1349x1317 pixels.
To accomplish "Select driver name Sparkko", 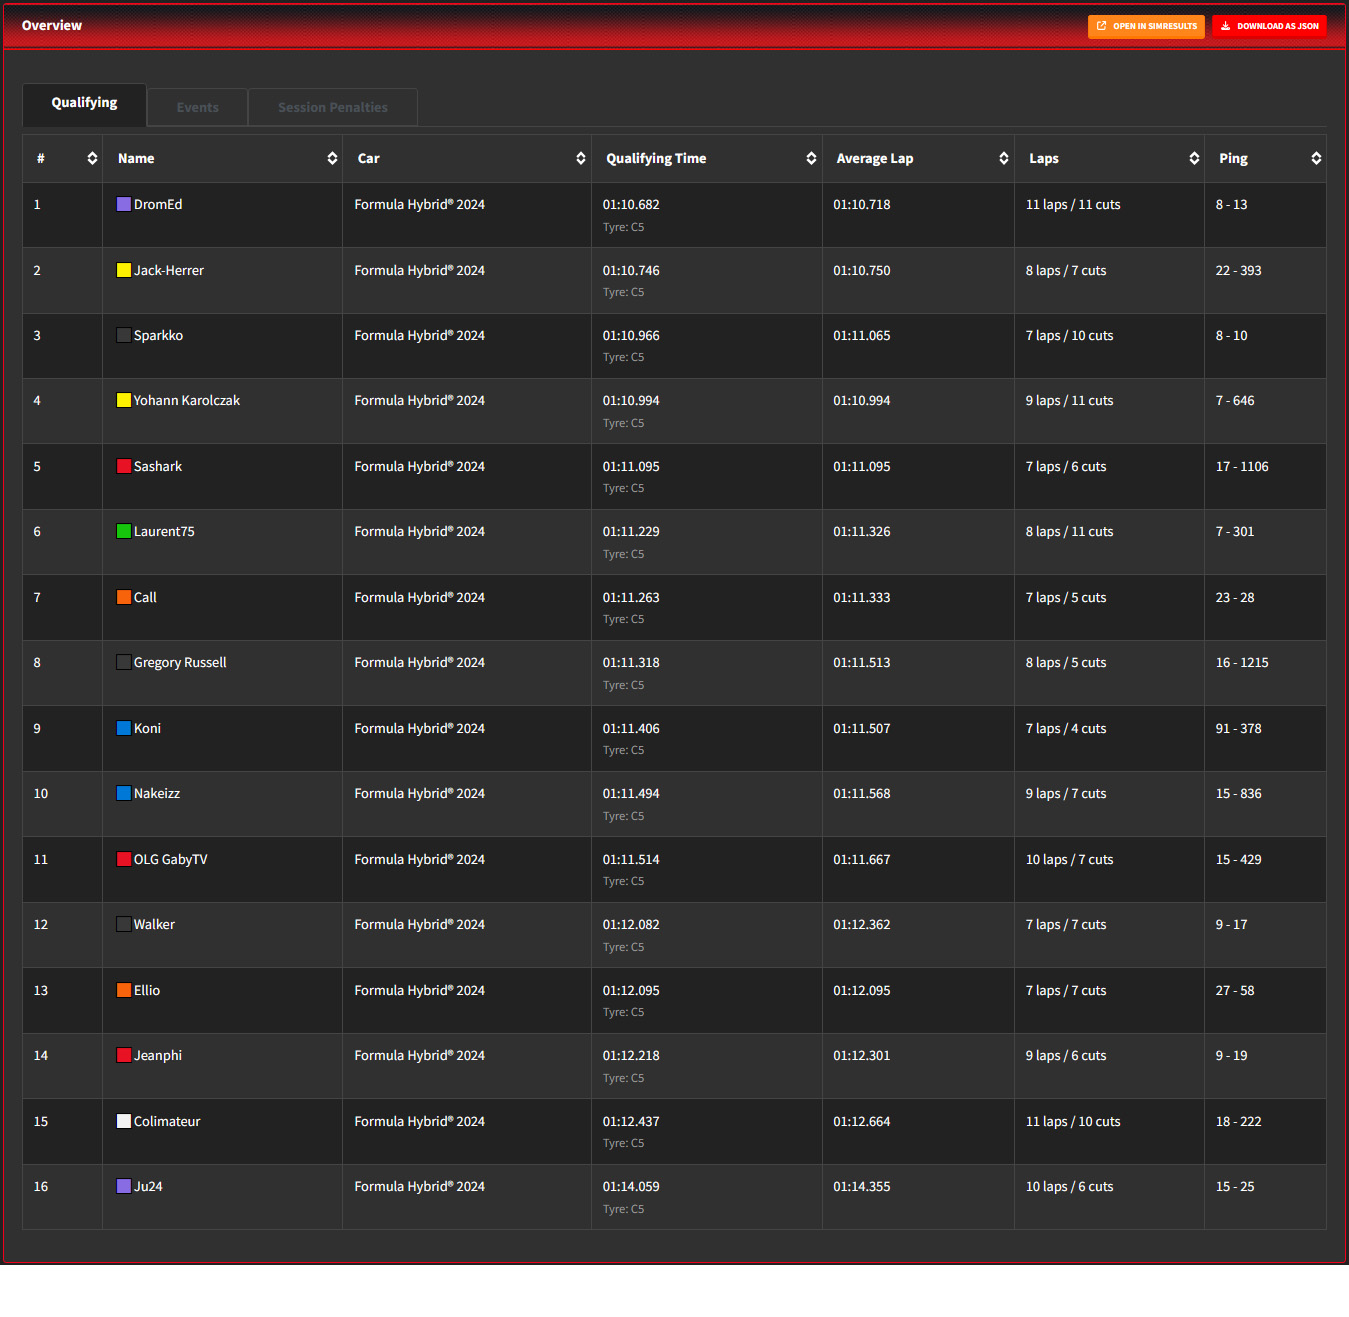I will point(158,335).
